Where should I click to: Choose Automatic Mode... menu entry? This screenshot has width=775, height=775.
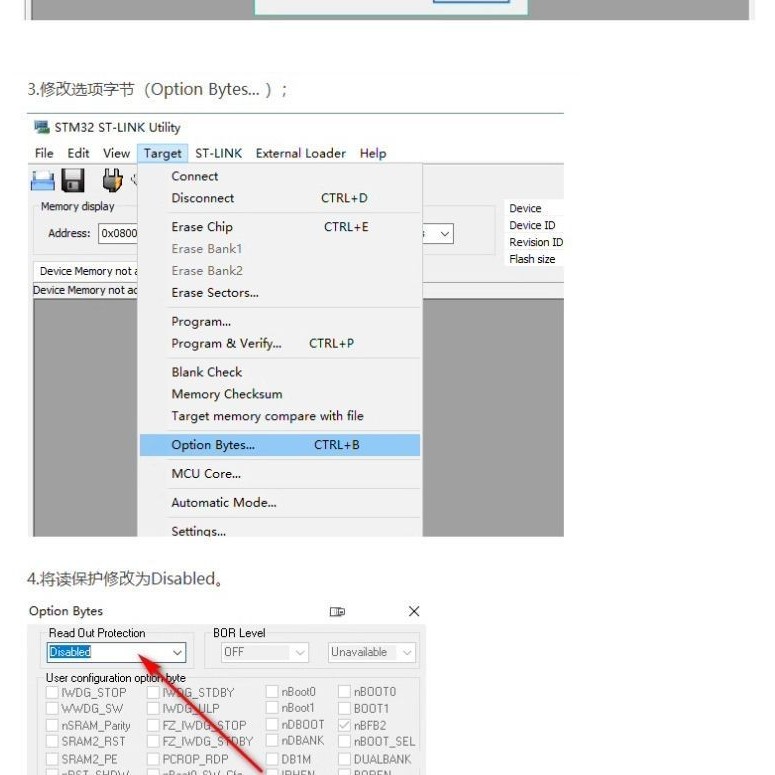280,503
